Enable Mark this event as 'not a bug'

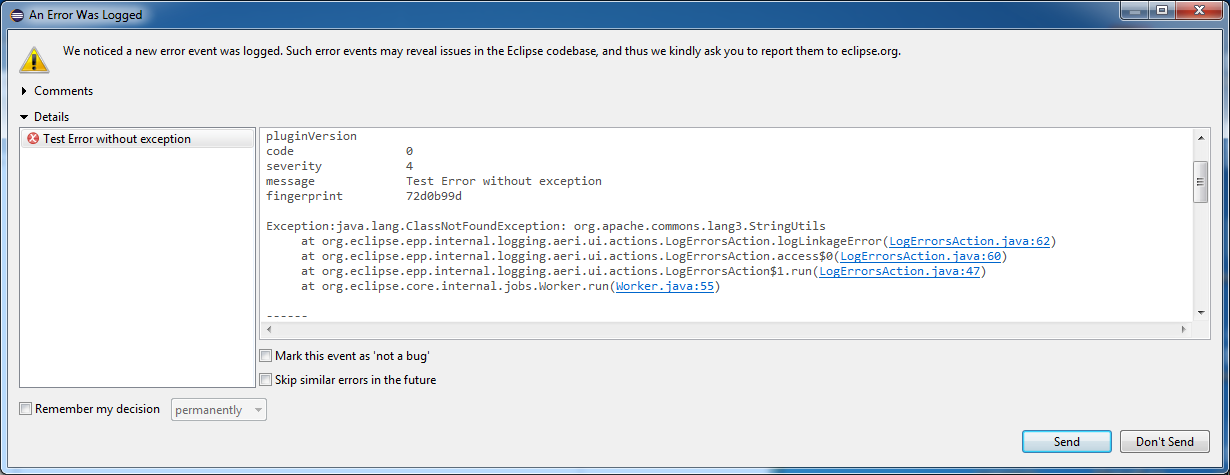[266, 356]
